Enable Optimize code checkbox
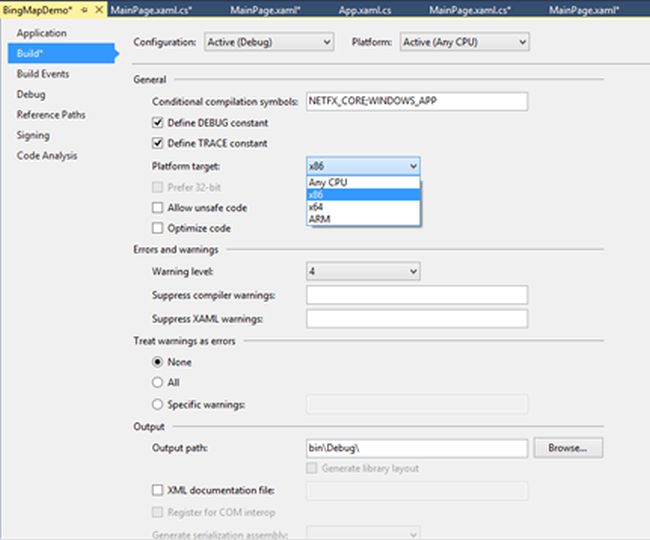This screenshot has height=540, width=650. click(x=158, y=228)
